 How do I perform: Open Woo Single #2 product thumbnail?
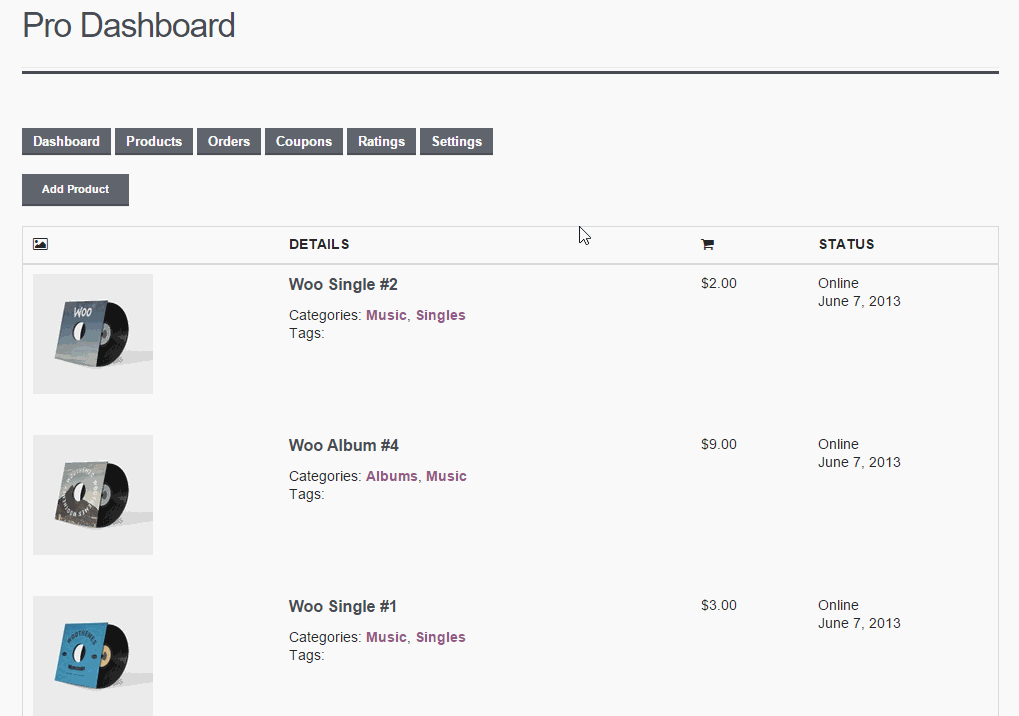pos(93,334)
